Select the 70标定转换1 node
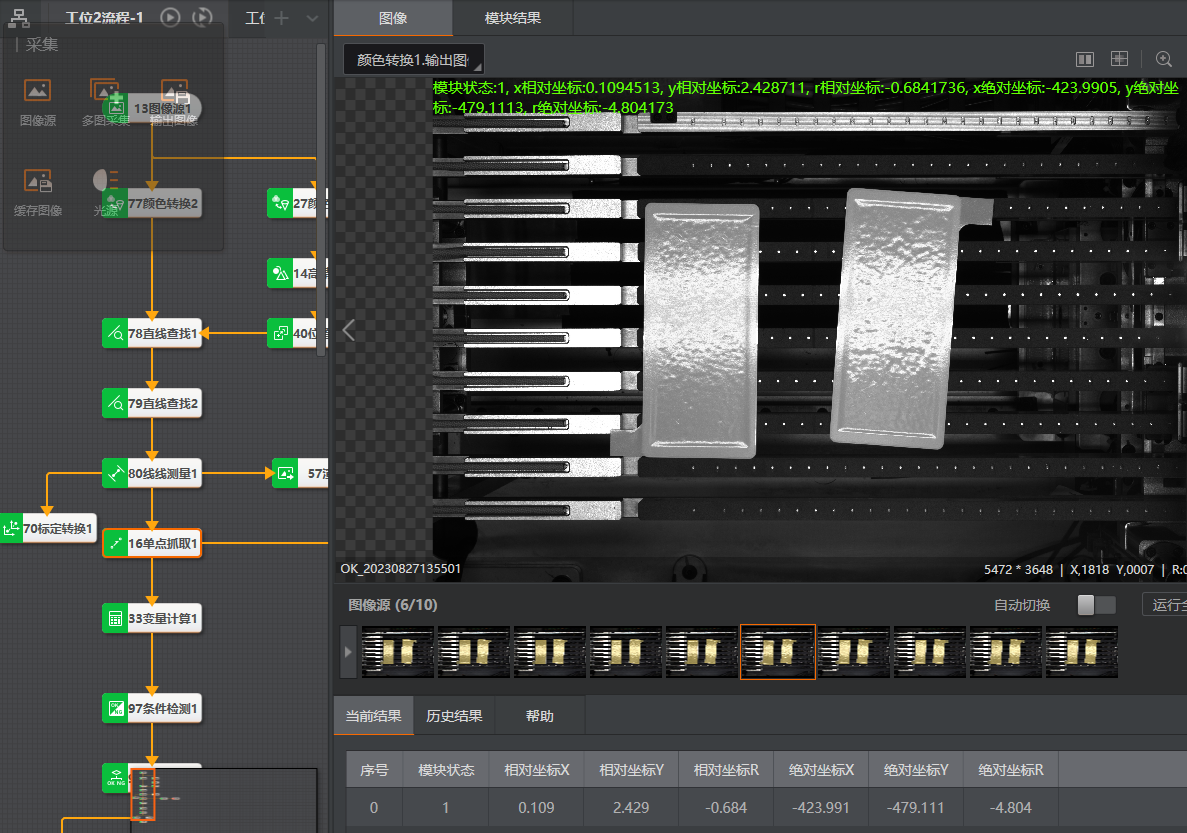Viewport: 1187px width, 833px height. (49, 529)
